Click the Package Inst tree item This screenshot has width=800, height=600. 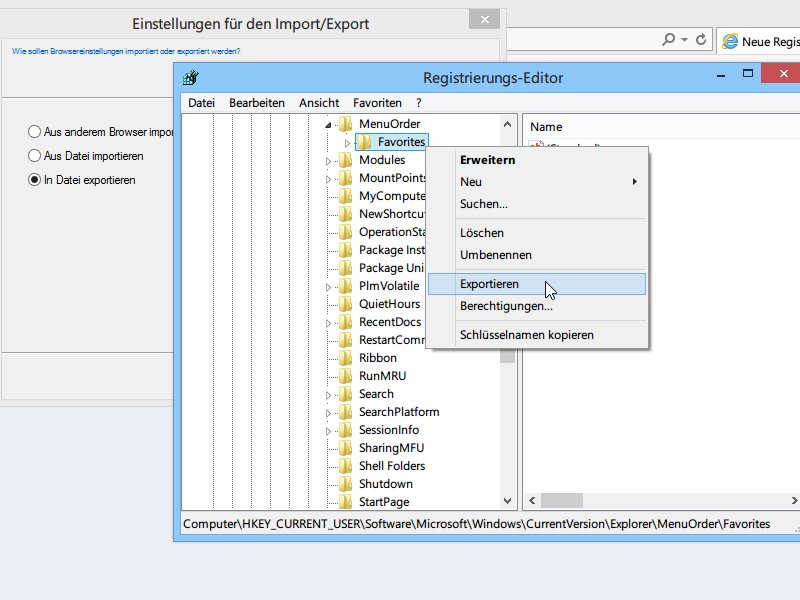(x=391, y=250)
